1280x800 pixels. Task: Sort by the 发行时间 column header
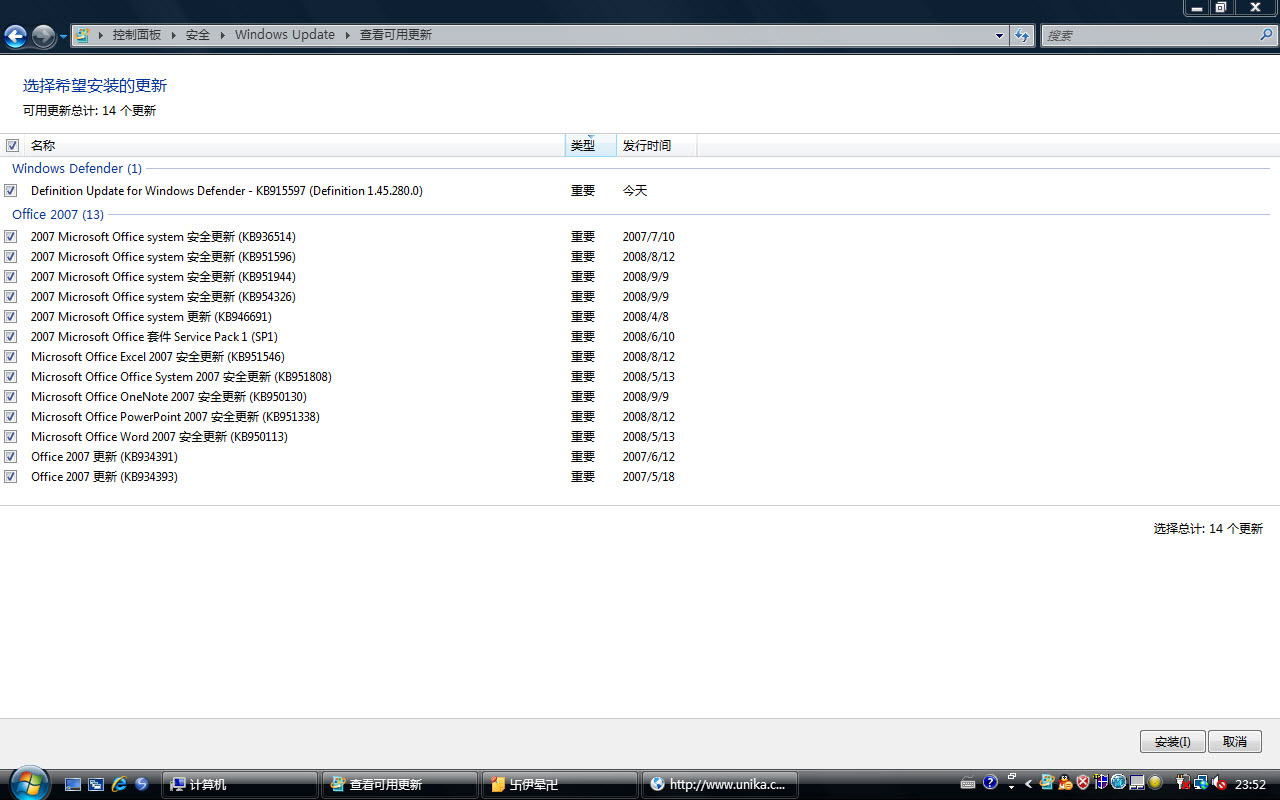click(657, 146)
